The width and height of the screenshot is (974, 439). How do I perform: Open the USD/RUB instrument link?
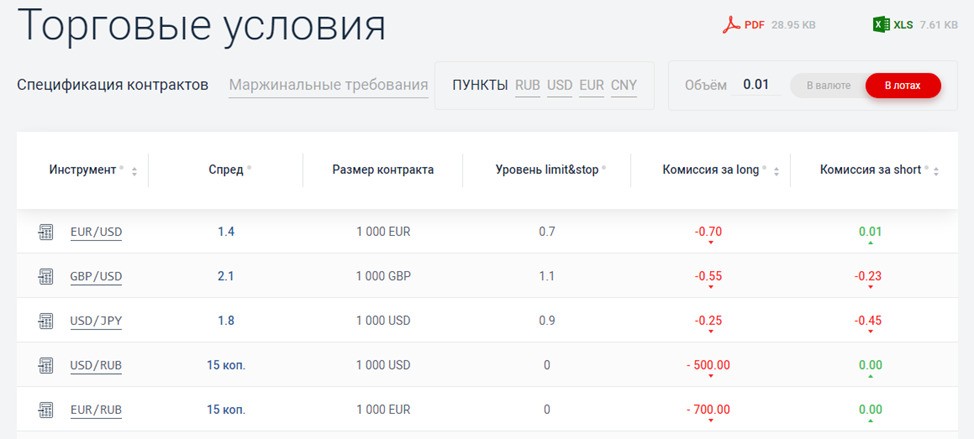(96, 365)
